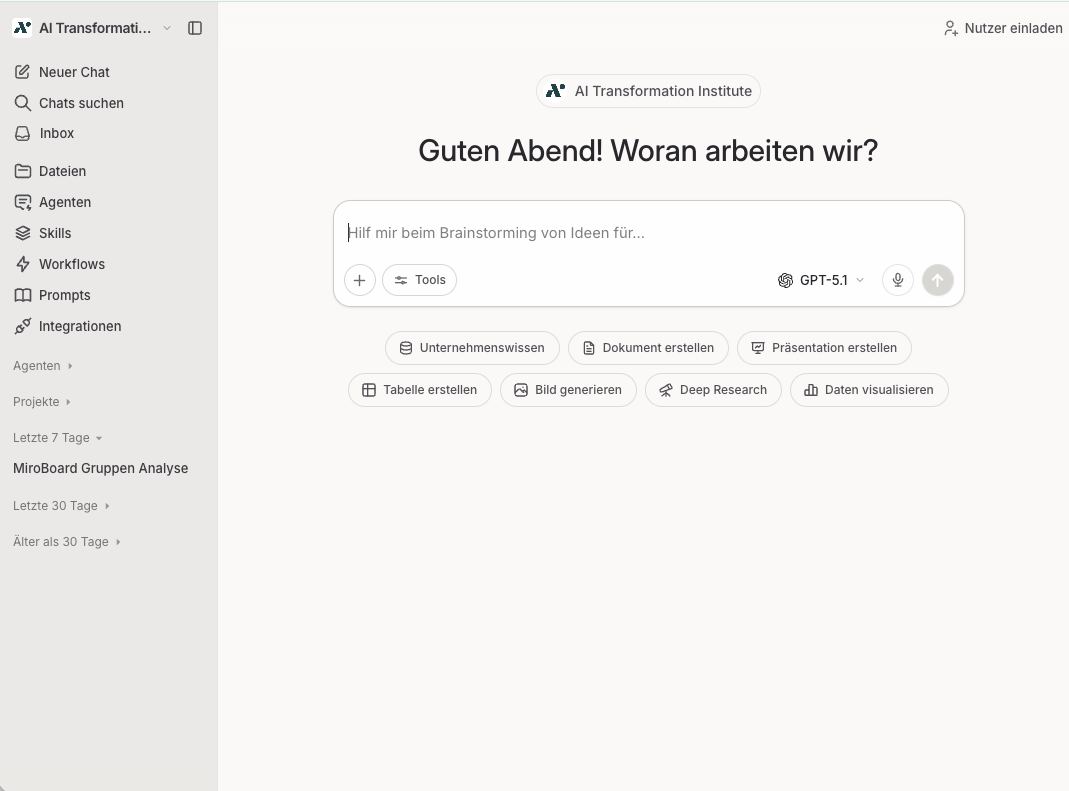Click the Tools sliders icon

[401, 280]
